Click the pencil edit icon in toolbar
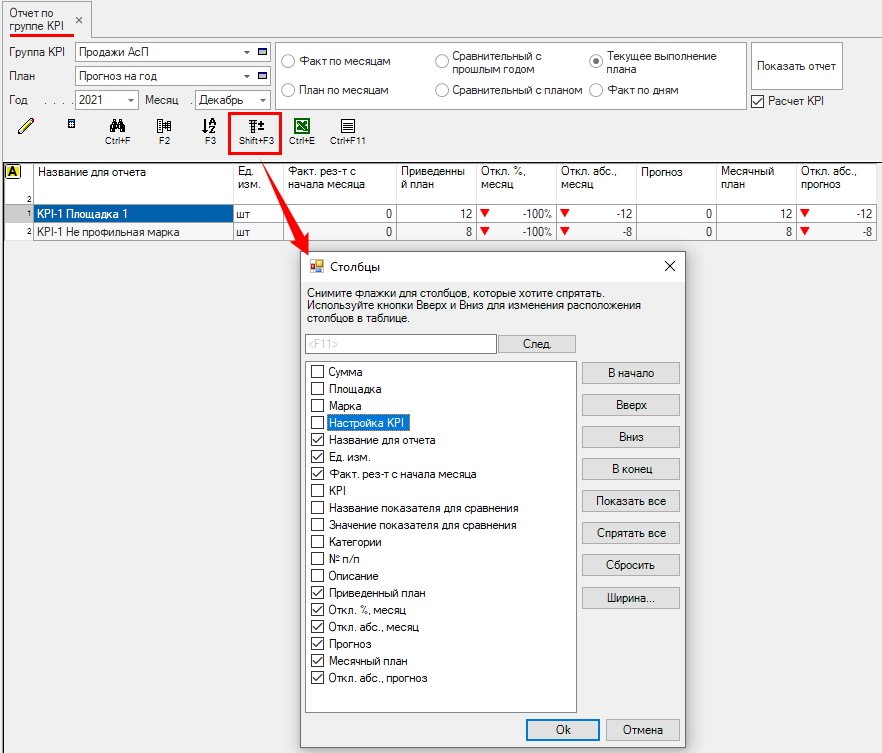Screen dimensions: 882x753 pyautogui.click(x=26, y=125)
